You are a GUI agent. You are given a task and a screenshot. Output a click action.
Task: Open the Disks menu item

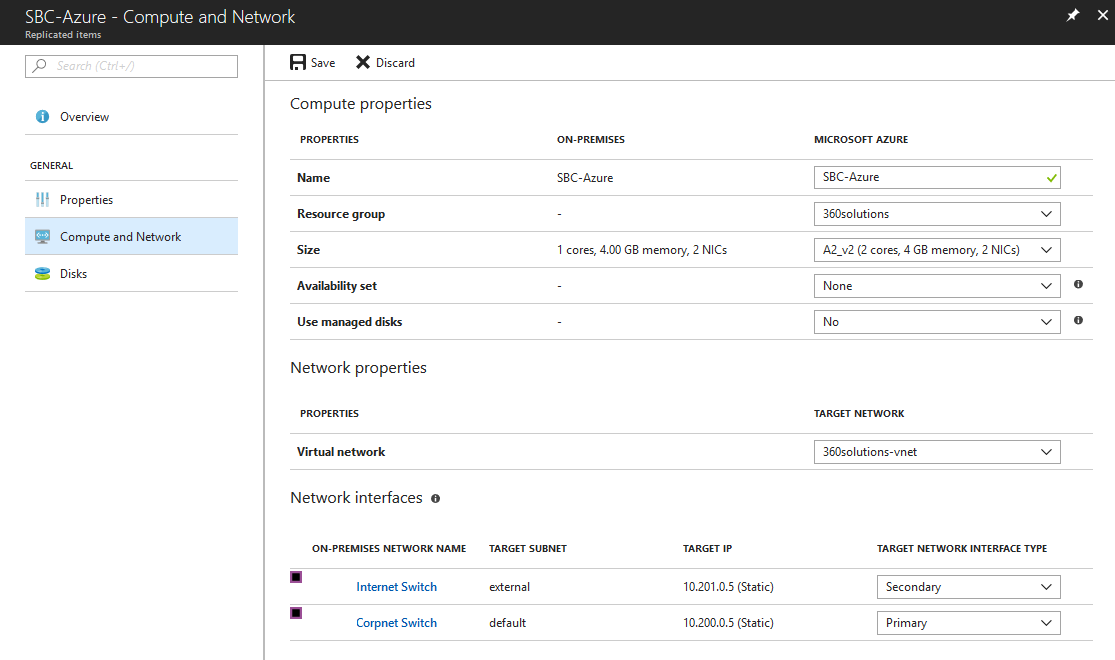pos(132,274)
